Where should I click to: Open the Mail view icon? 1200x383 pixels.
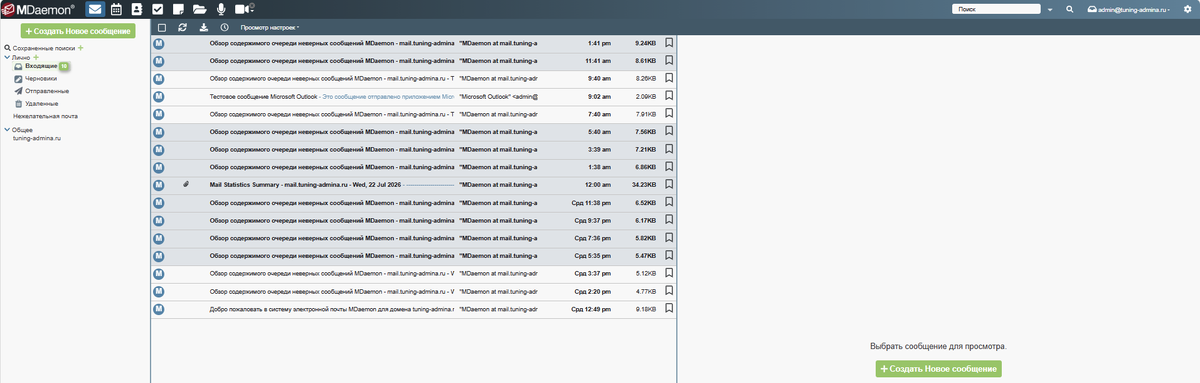pyautogui.click(x=95, y=9)
